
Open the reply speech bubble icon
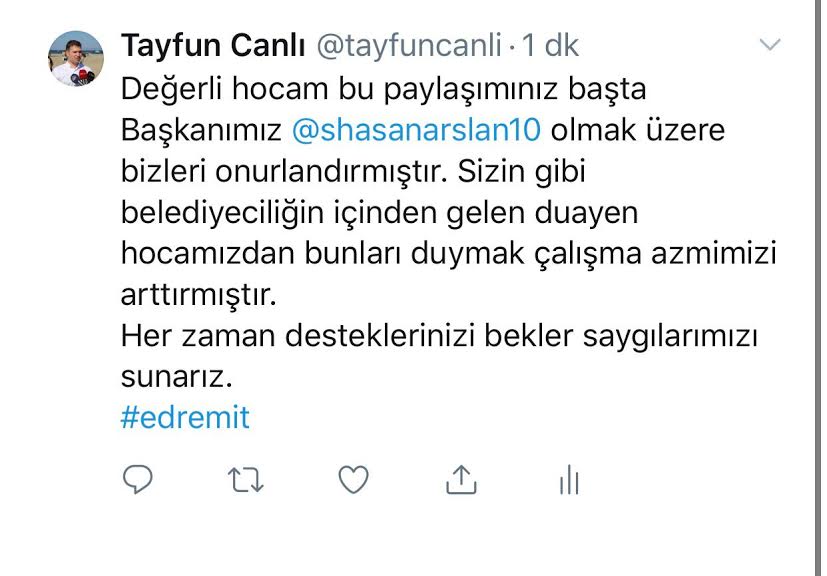pos(138,479)
